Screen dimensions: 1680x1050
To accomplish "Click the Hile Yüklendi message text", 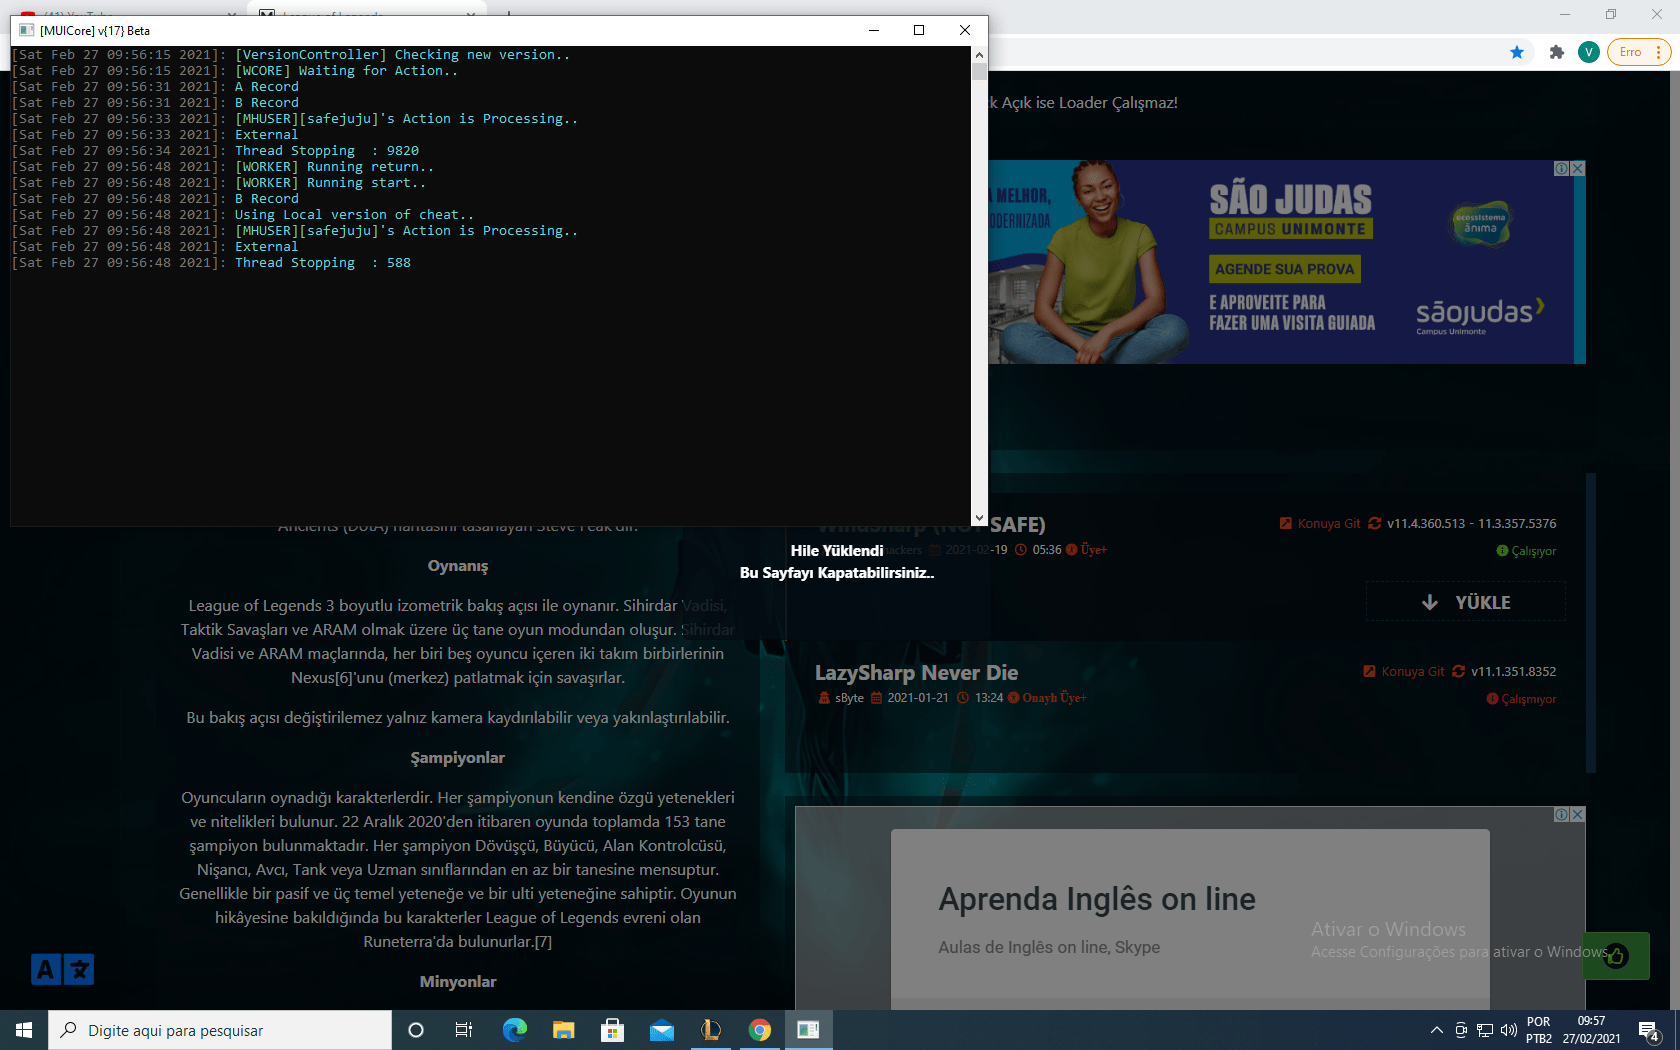I will point(837,551).
